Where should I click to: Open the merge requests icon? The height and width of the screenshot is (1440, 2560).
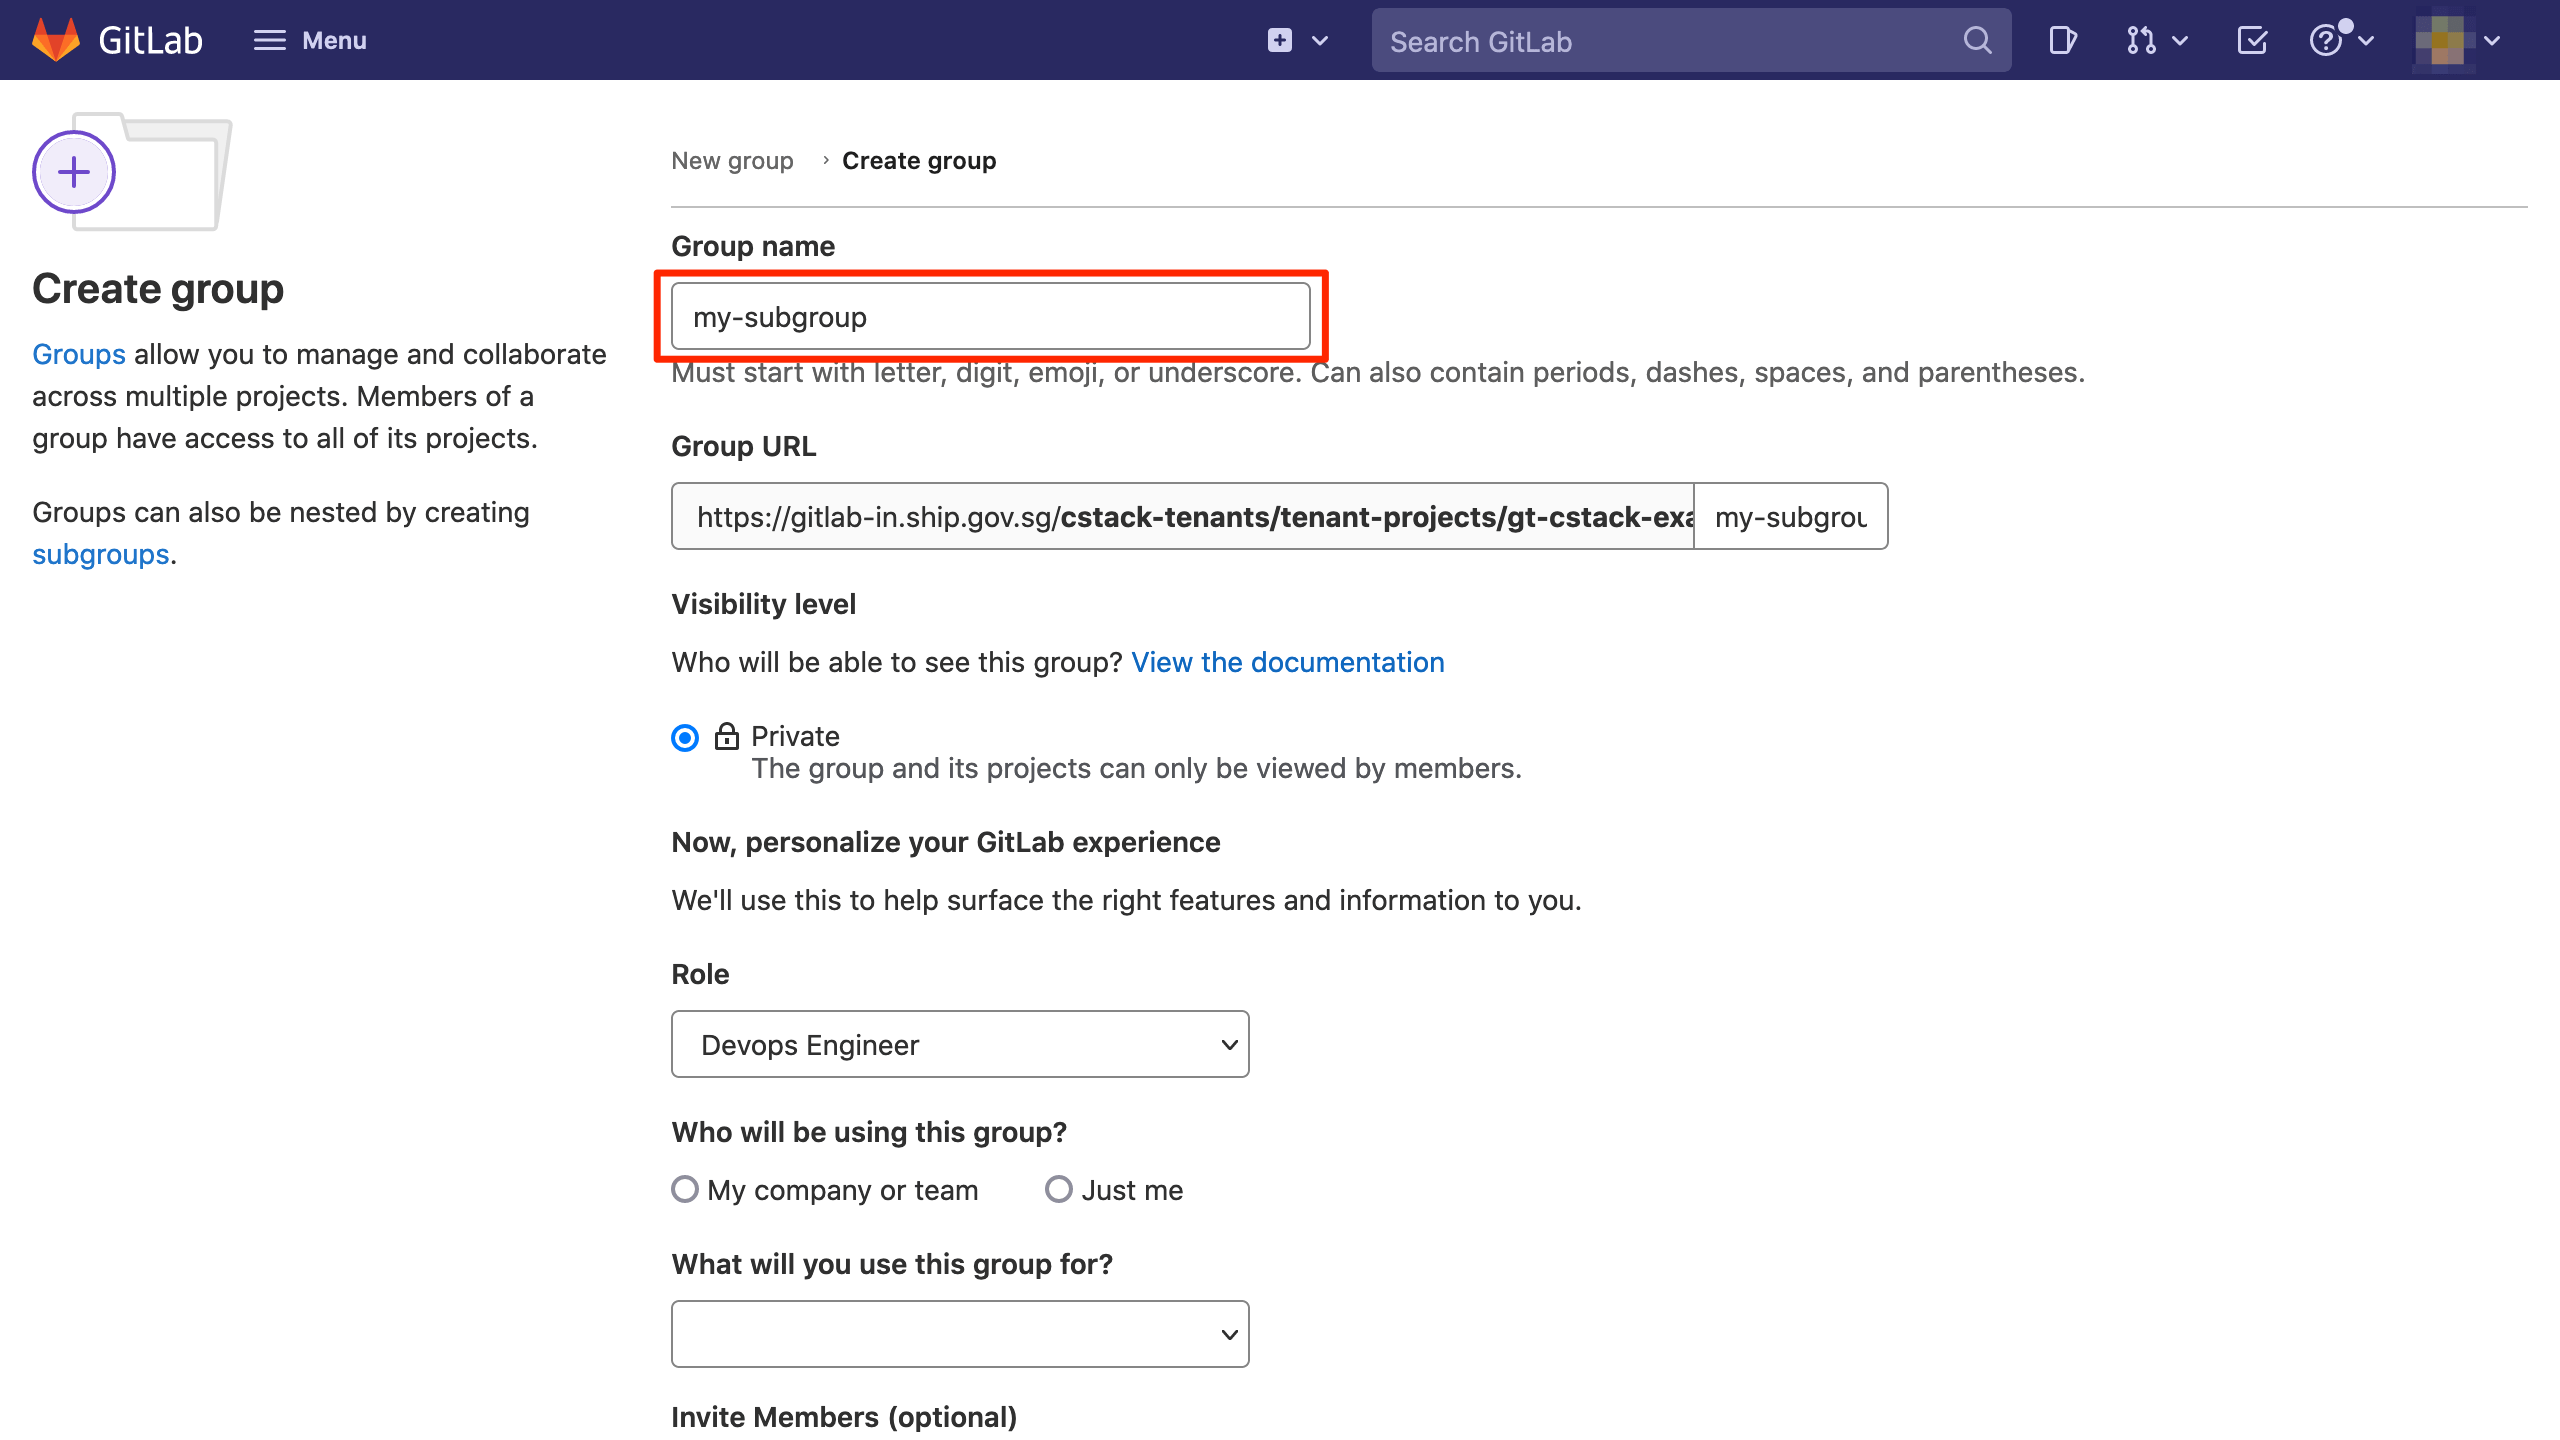point(2140,40)
